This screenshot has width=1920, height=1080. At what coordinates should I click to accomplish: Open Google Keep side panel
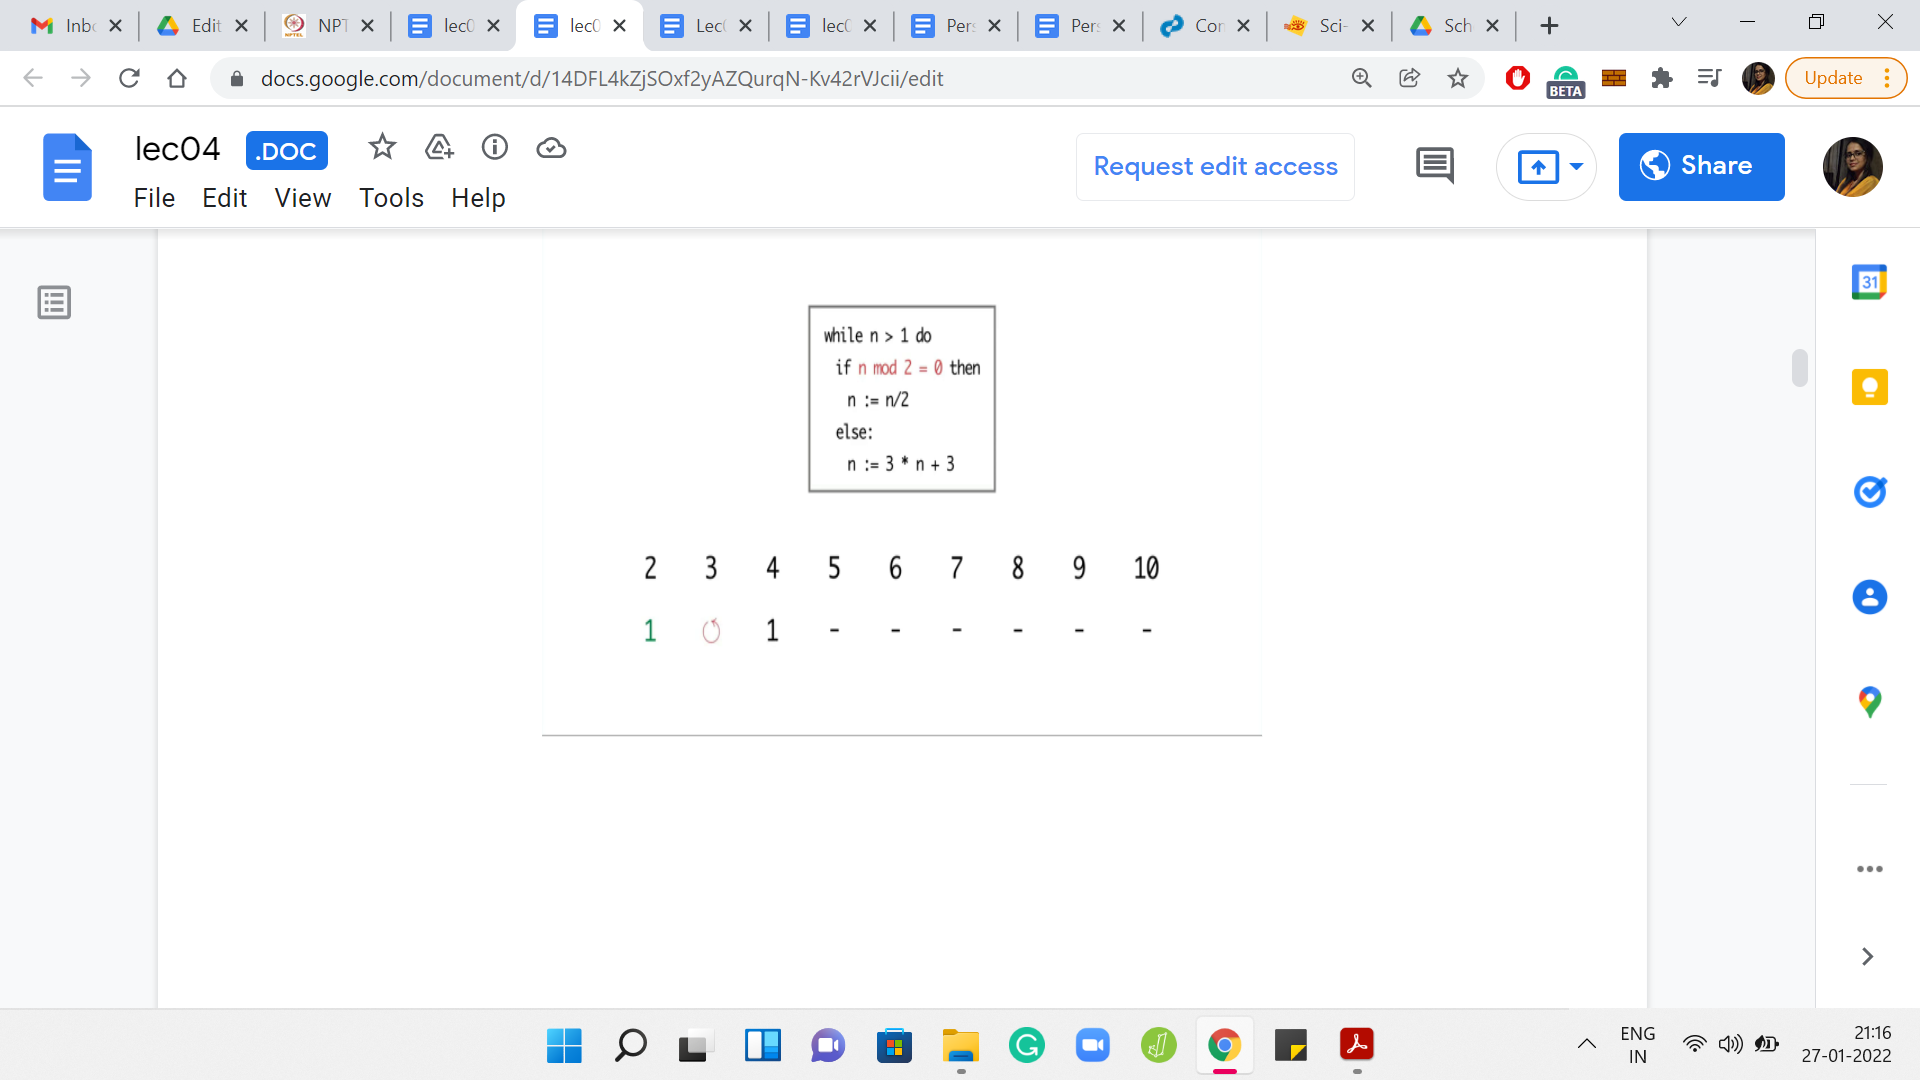1869,387
